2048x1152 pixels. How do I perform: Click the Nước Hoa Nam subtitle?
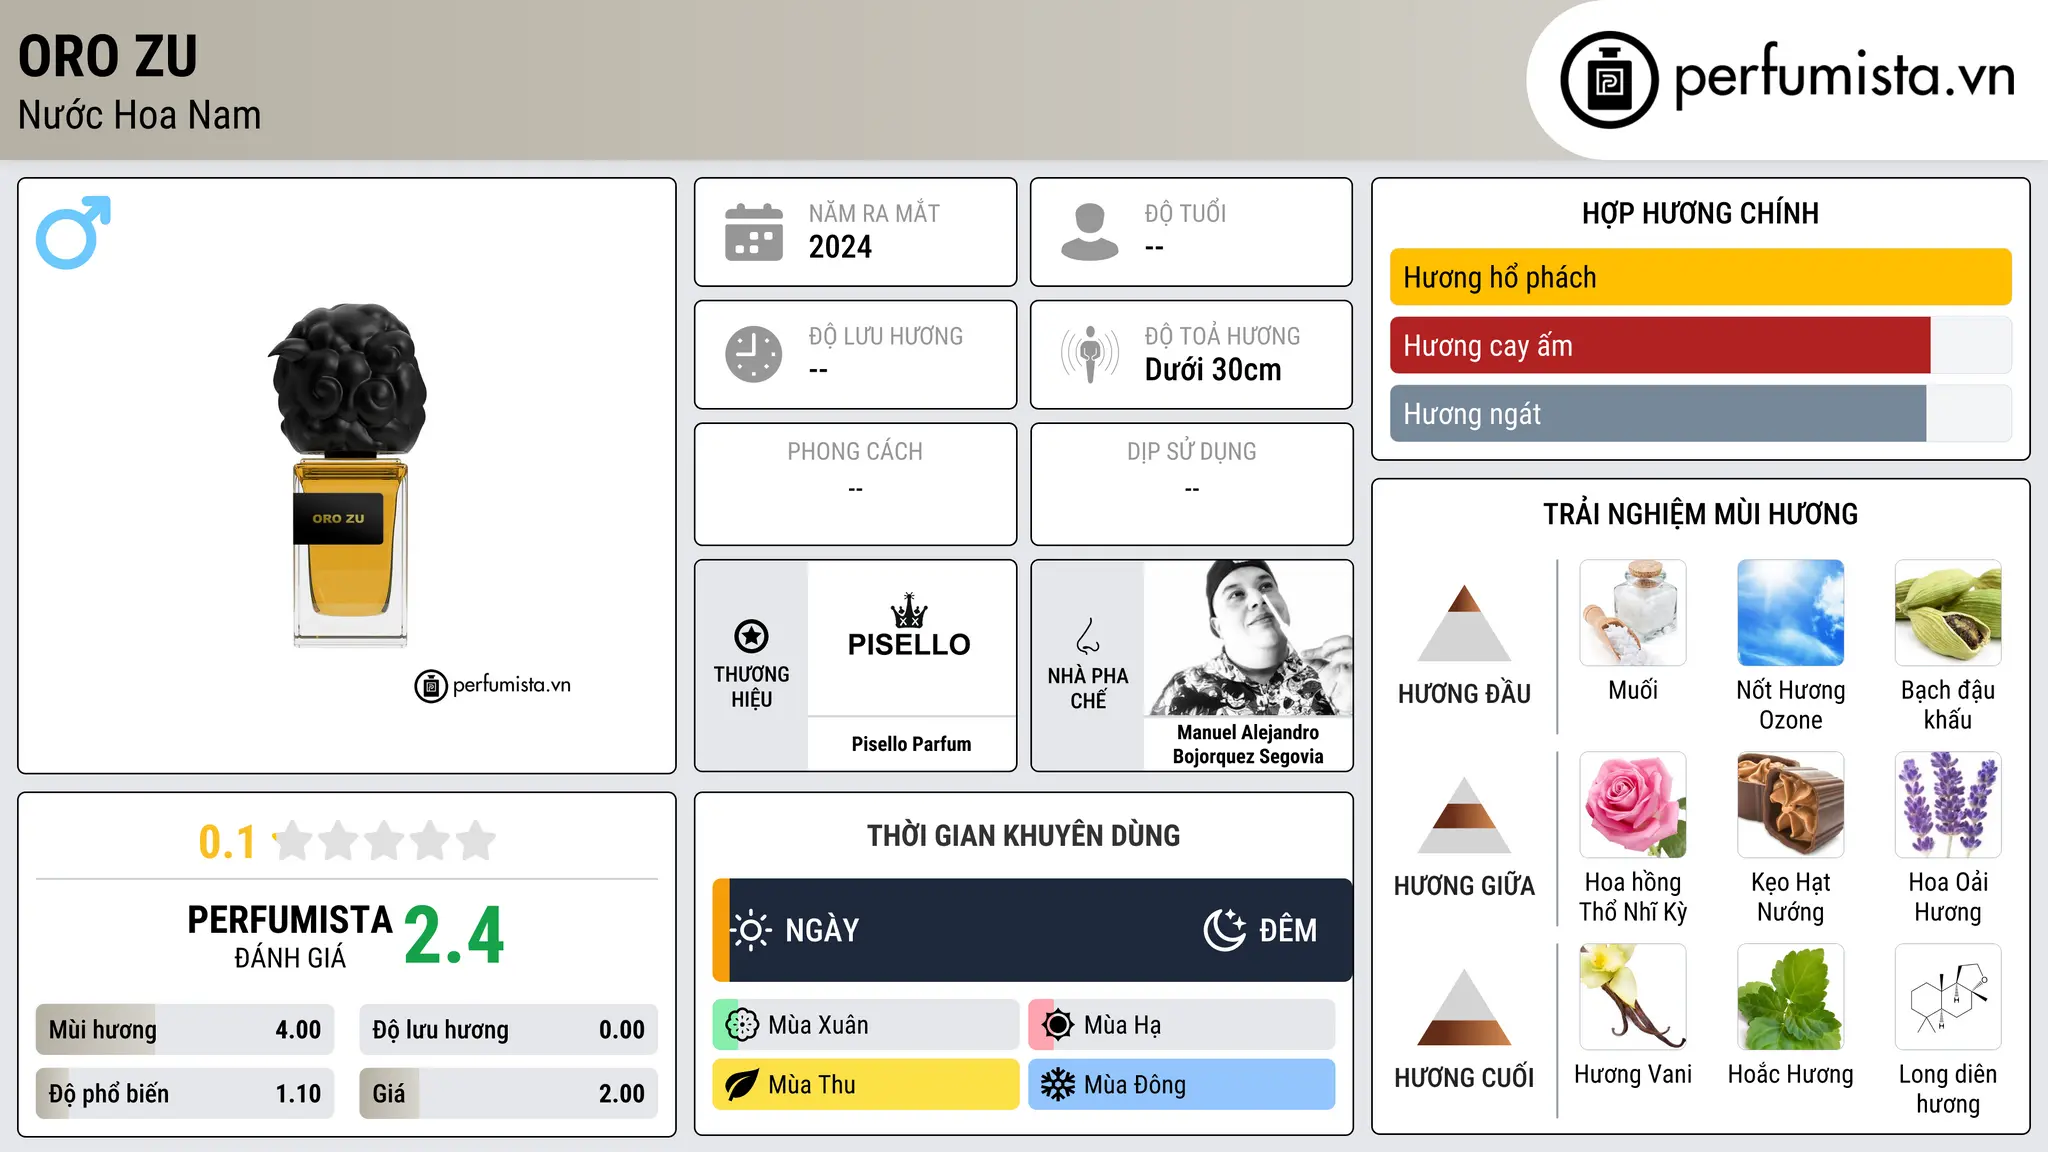(x=139, y=115)
